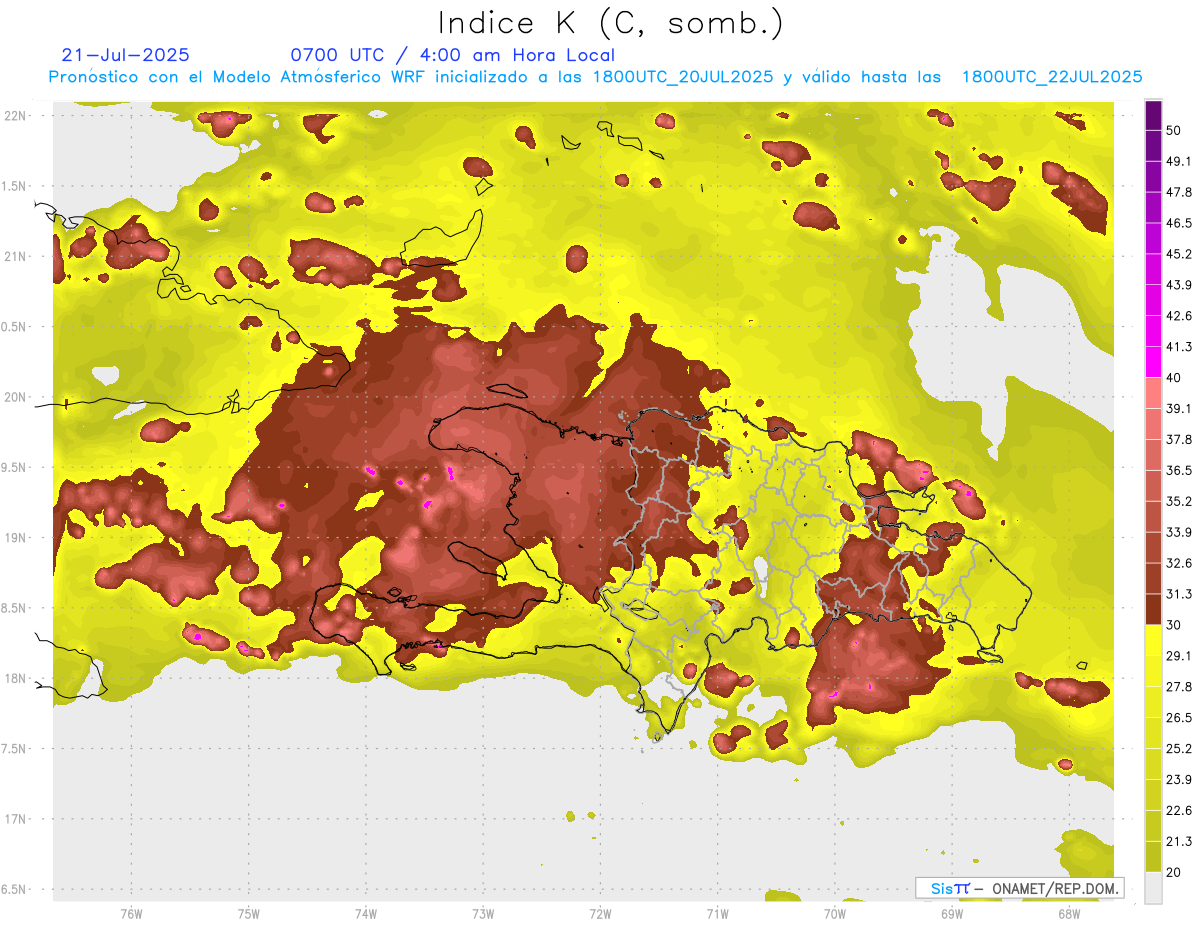
Task: Click the SisTT - ONAMET/REP.DOM. logo box
Action: (1019, 888)
